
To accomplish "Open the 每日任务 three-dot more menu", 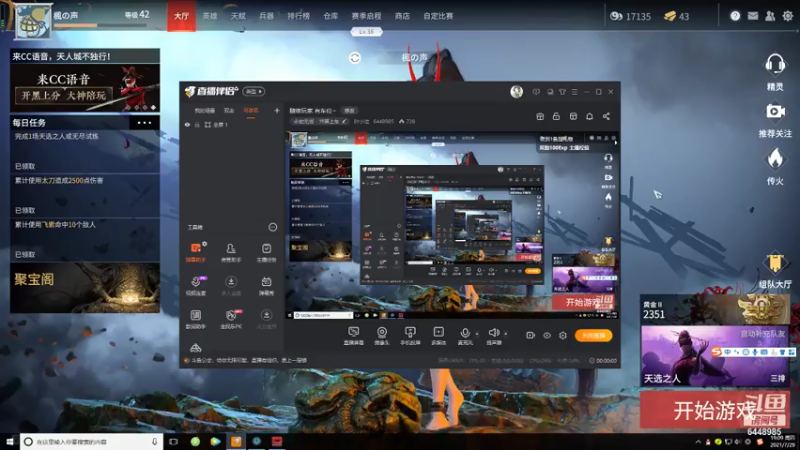I will click(144, 122).
